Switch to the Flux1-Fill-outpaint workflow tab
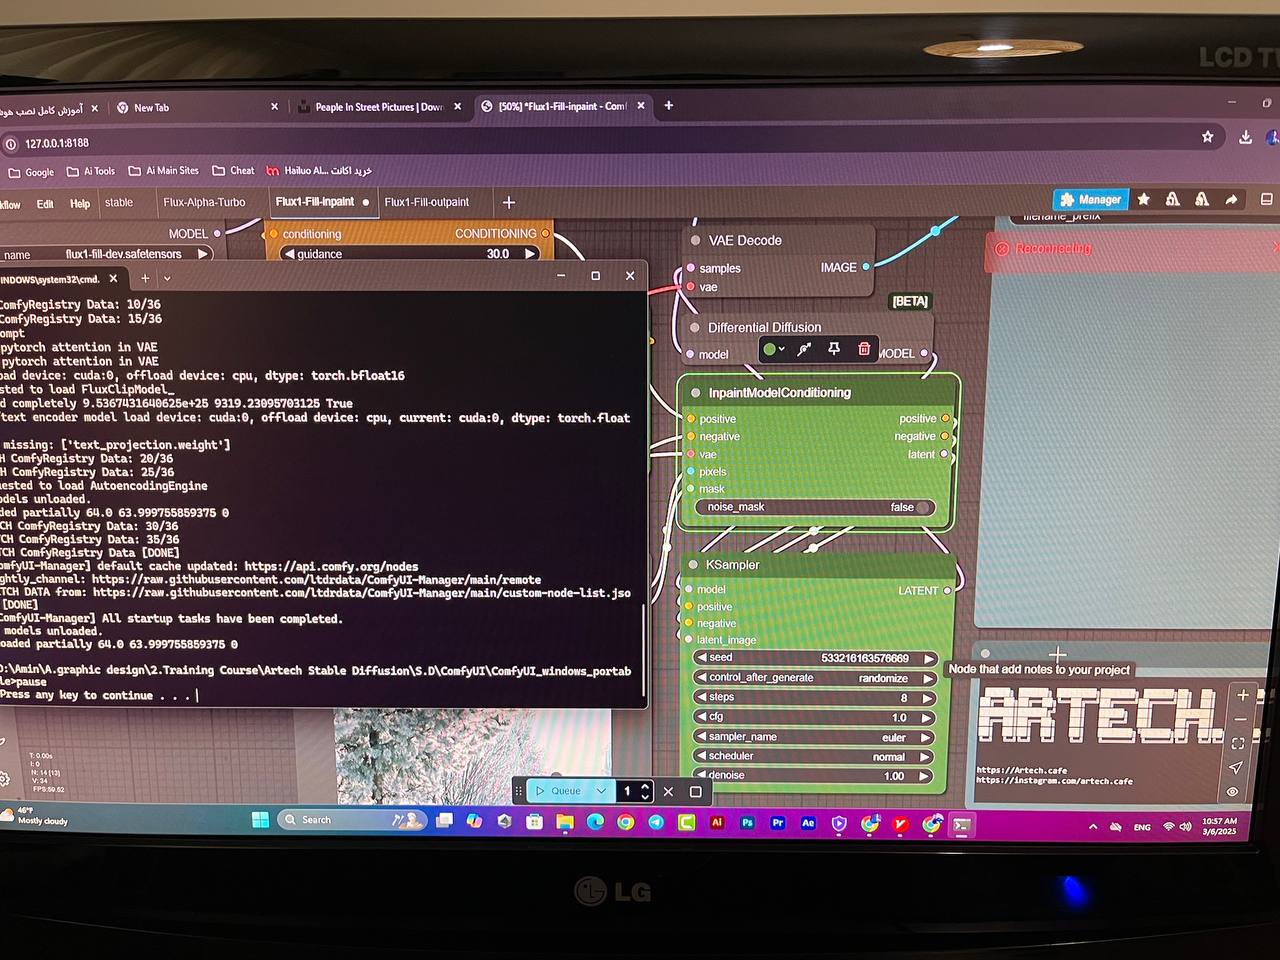Screen dimensions: 1280x960 pyautogui.click(x=426, y=202)
